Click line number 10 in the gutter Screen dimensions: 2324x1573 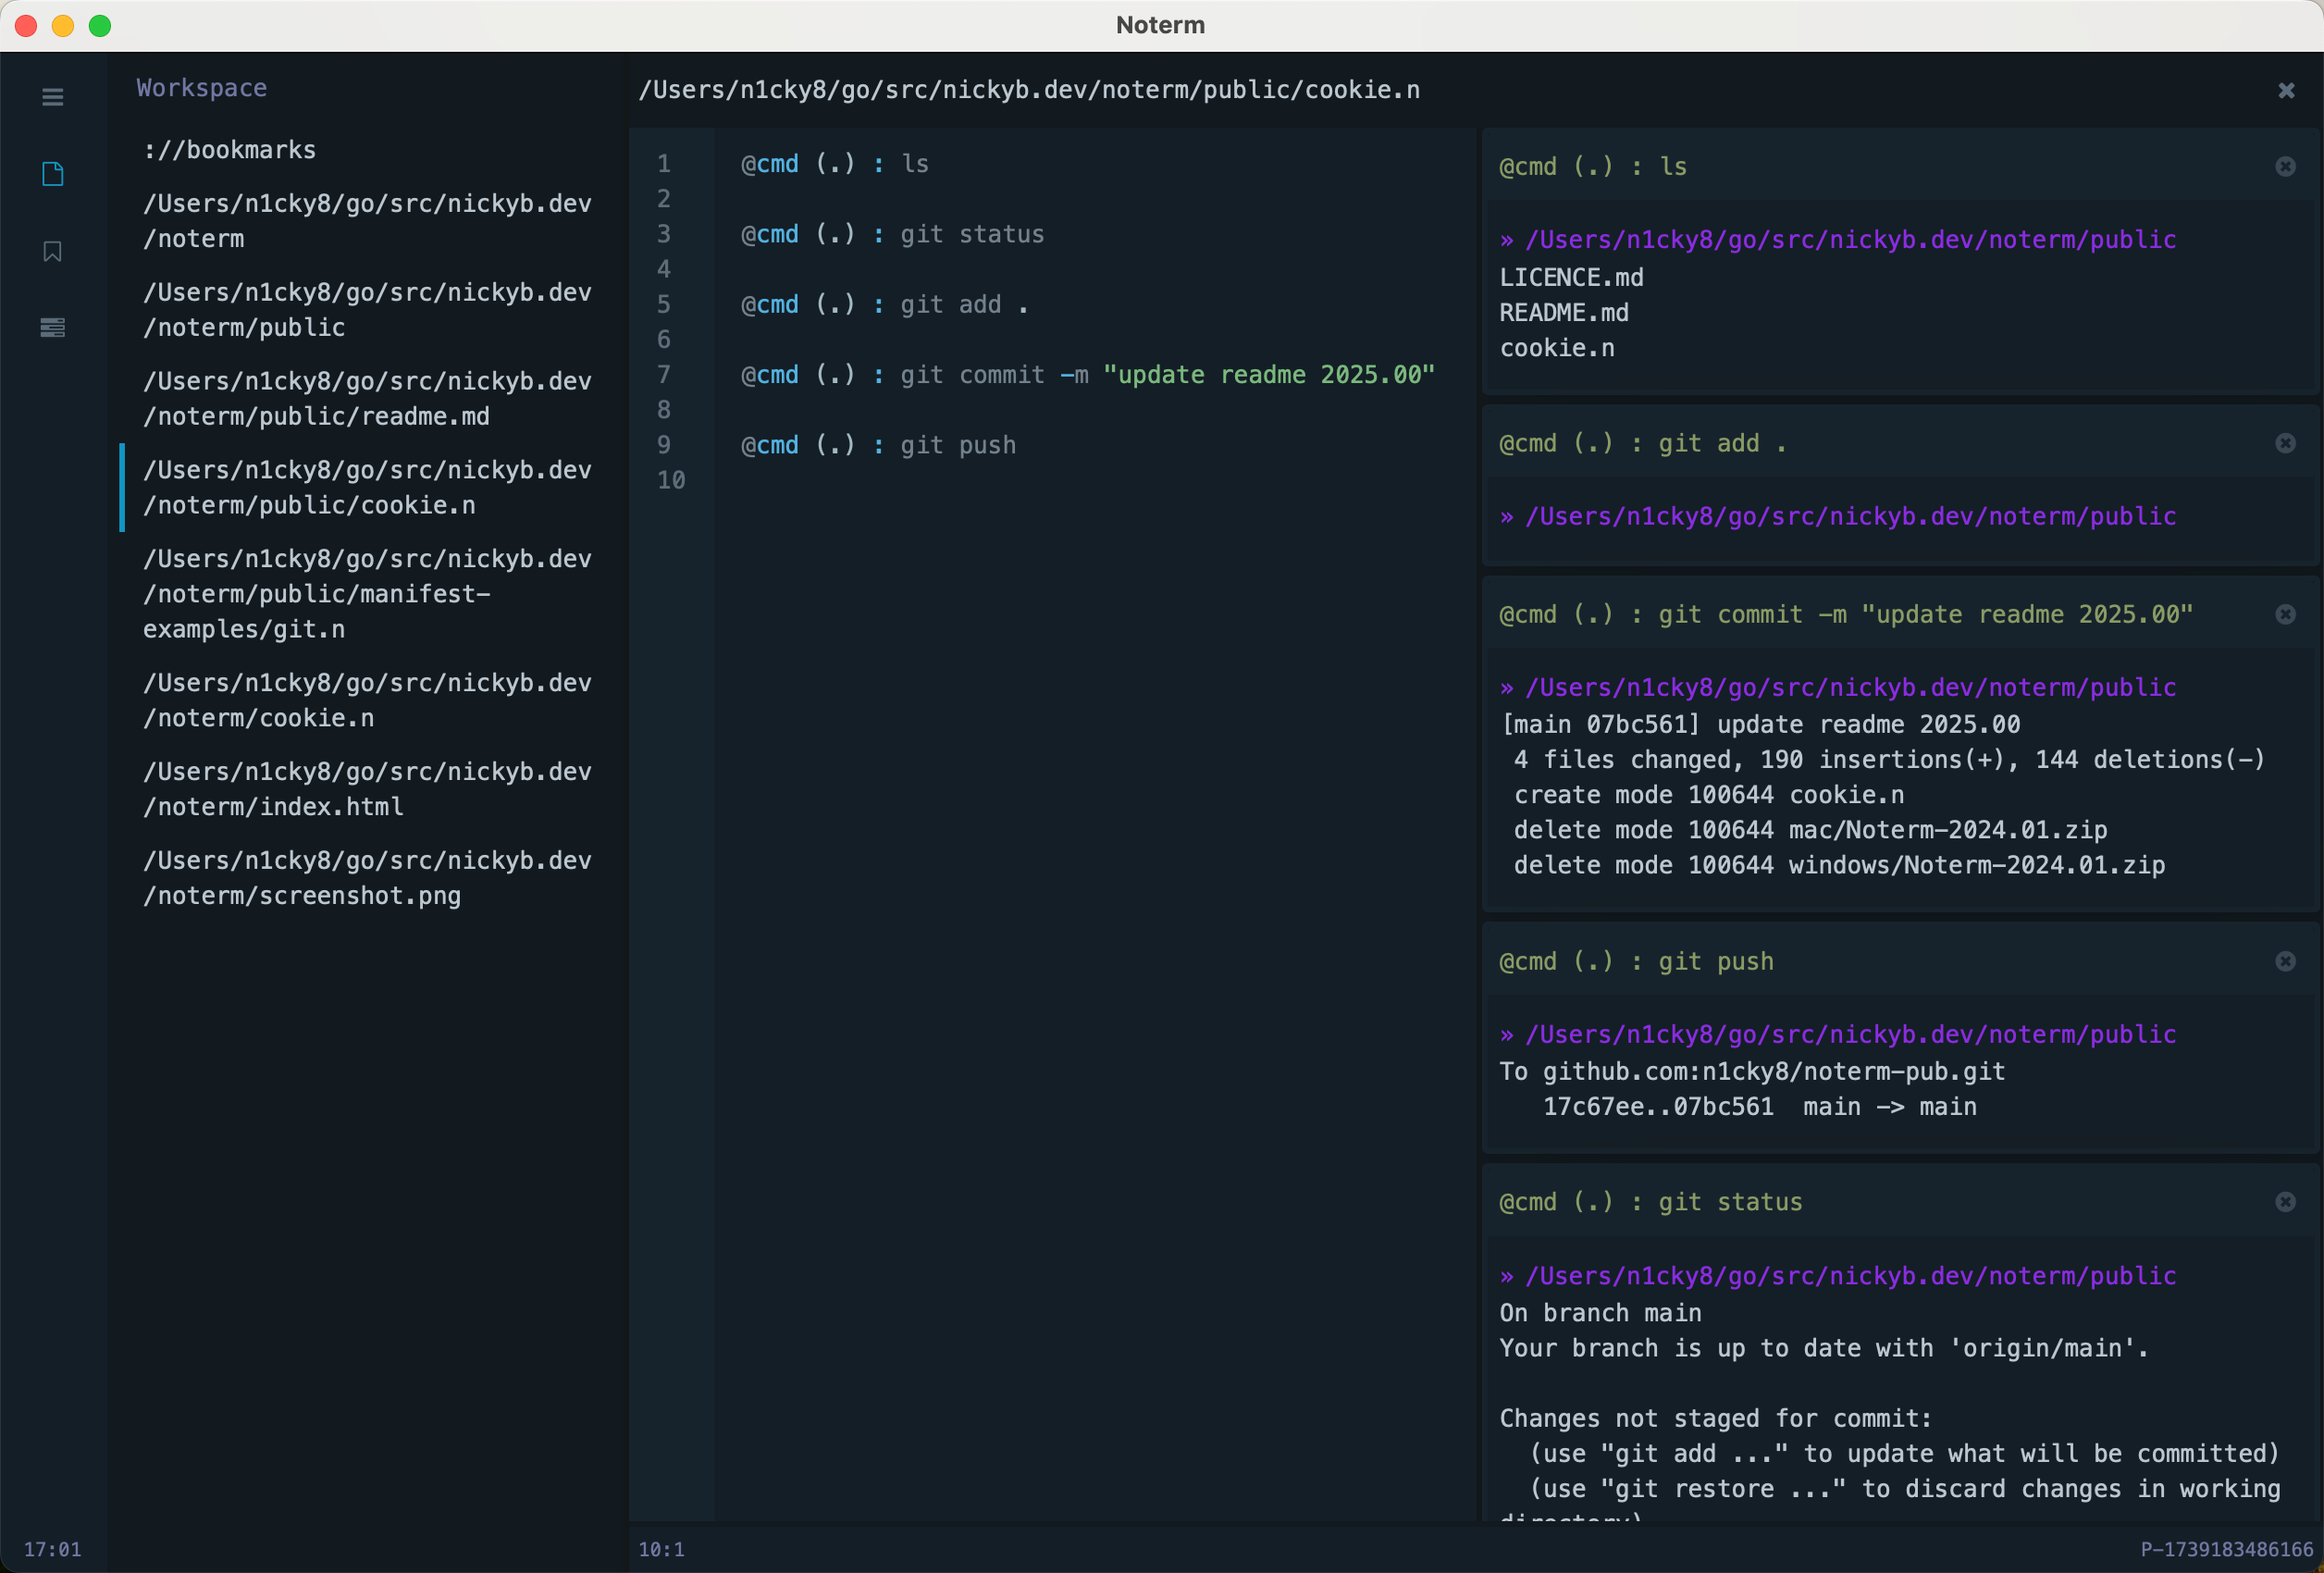point(671,481)
